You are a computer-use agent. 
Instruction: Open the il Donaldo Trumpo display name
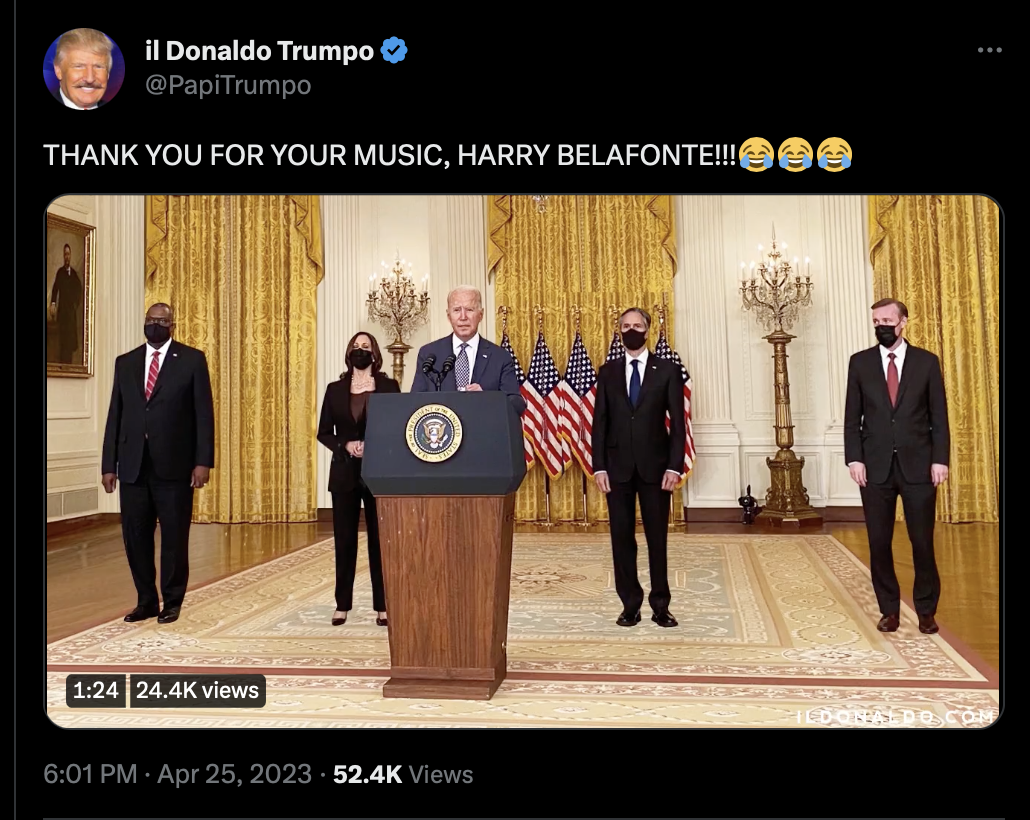[x=259, y=51]
